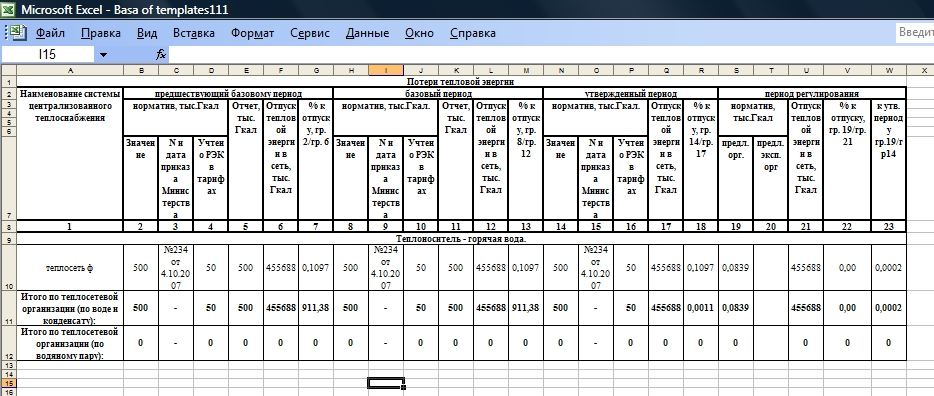Click the help question box at right
Viewport: 934px width, 396px height.
pyautogui.click(x=915, y=33)
